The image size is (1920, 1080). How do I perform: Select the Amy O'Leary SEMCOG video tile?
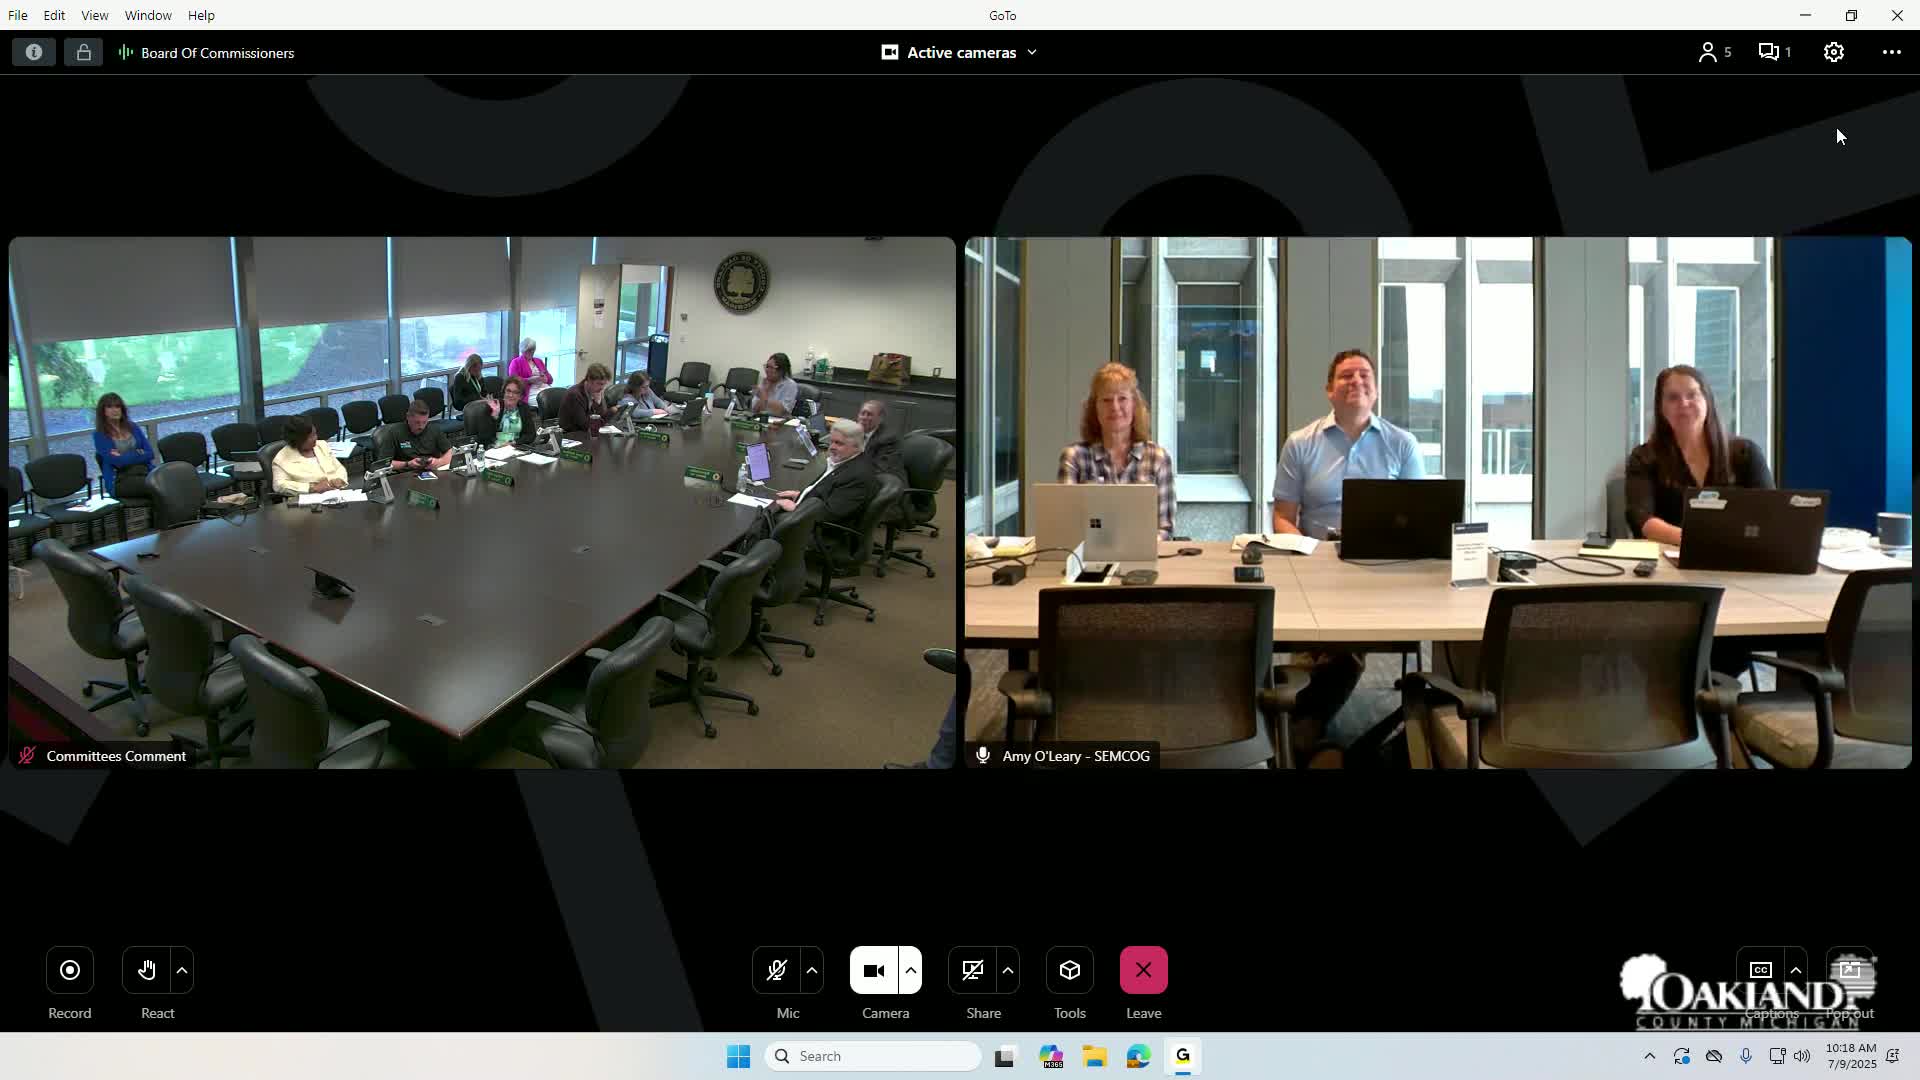tap(1438, 502)
